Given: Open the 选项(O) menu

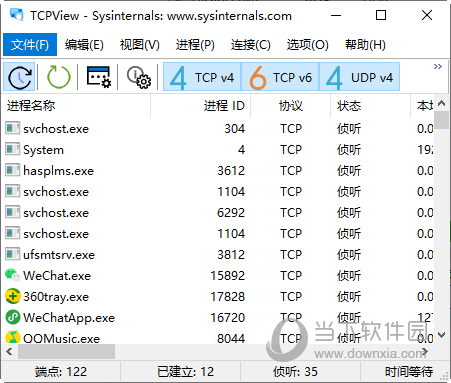Looking at the screenshot, I should 307,44.
